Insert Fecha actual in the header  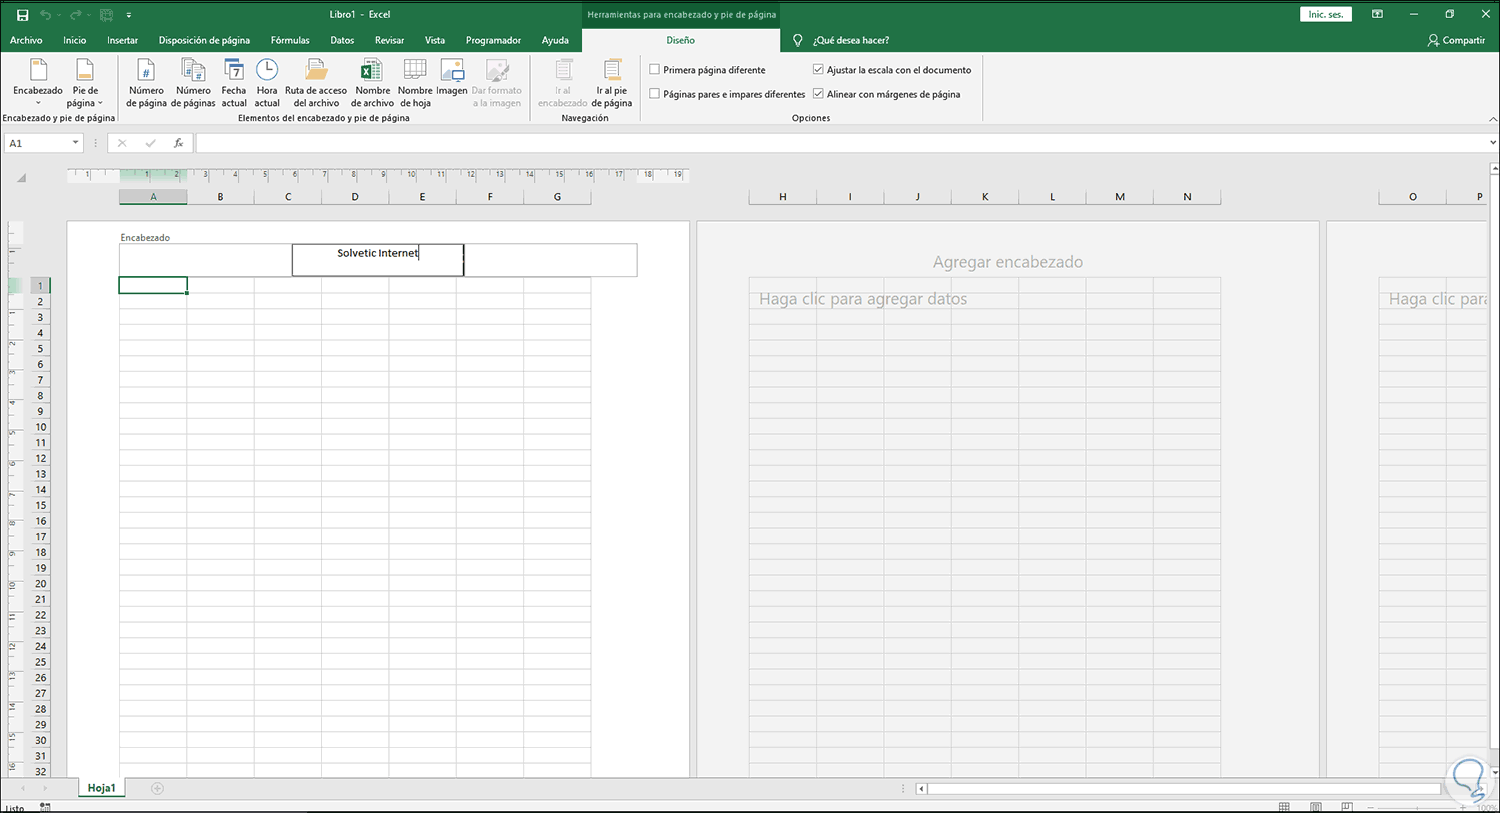(234, 82)
